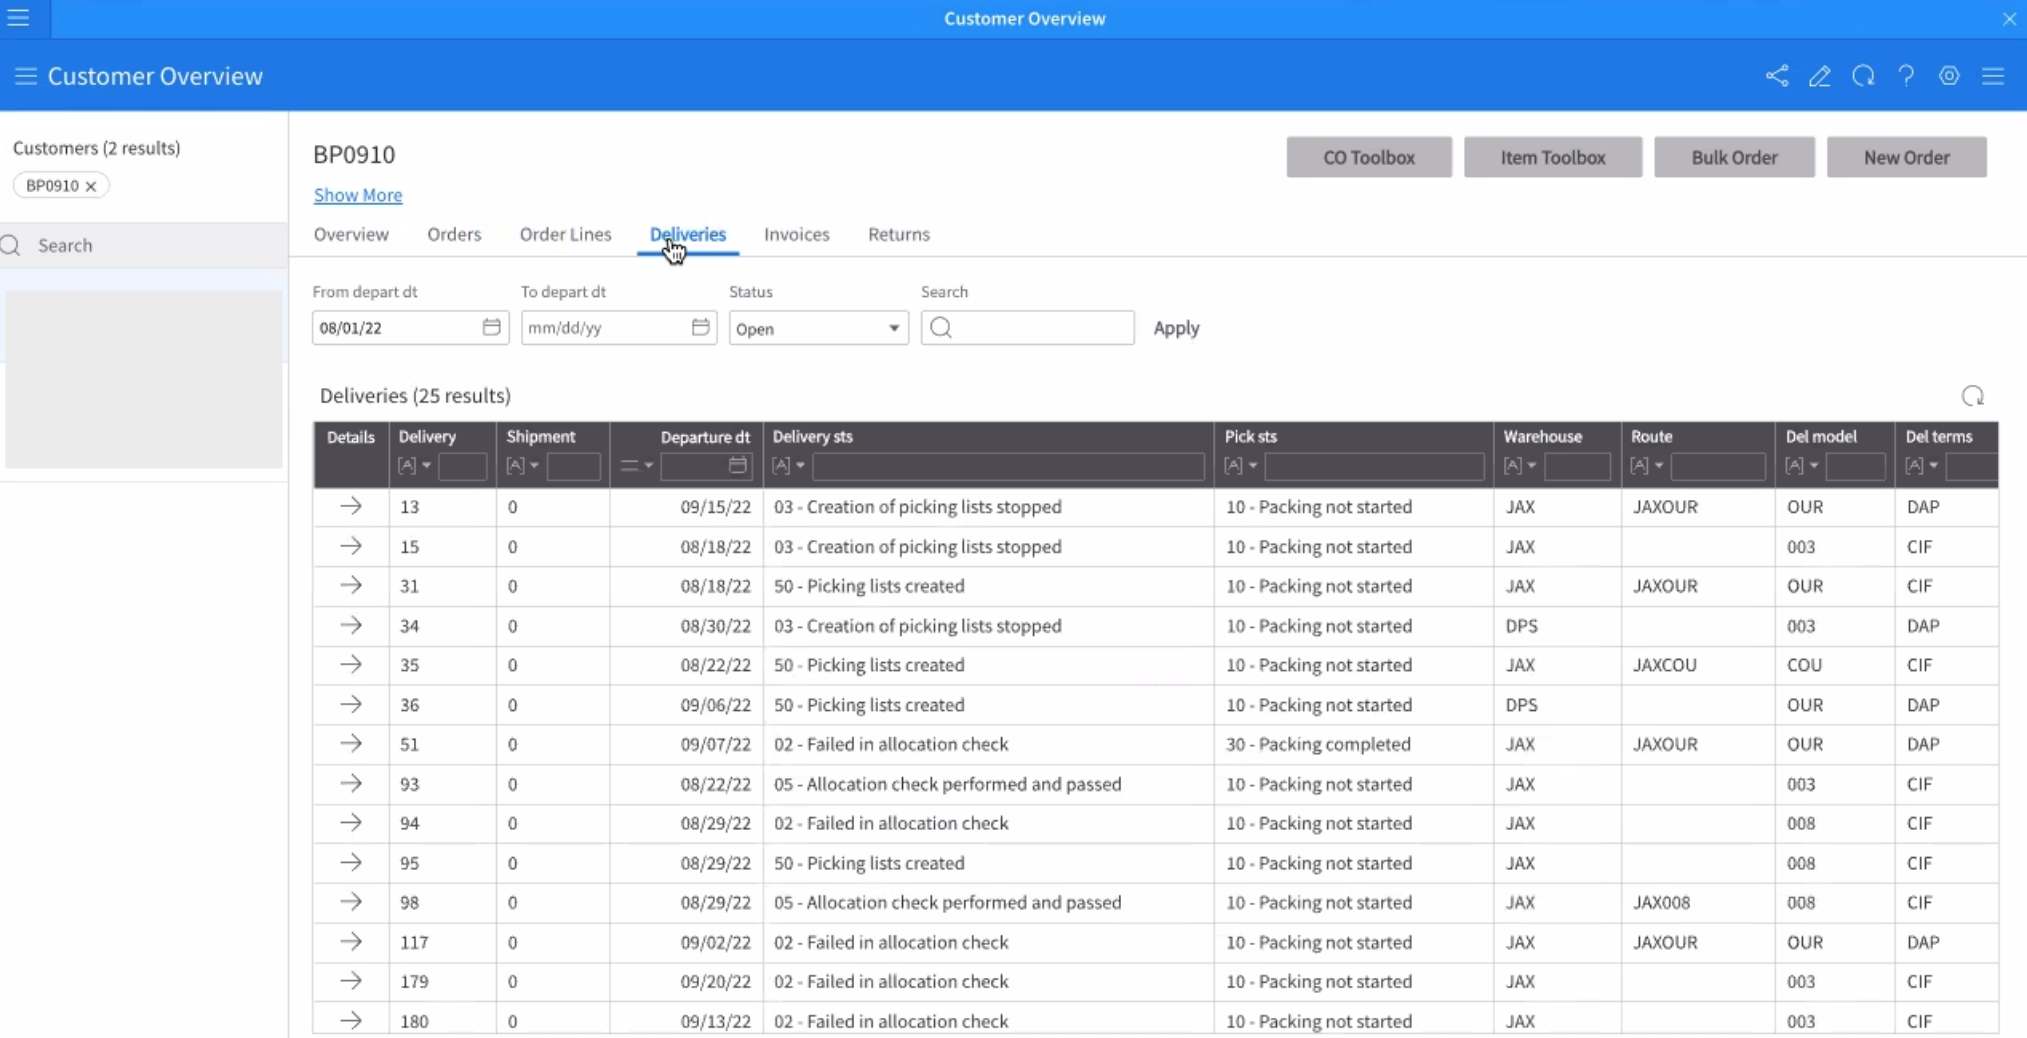Open the settings gear icon

coord(1949,76)
